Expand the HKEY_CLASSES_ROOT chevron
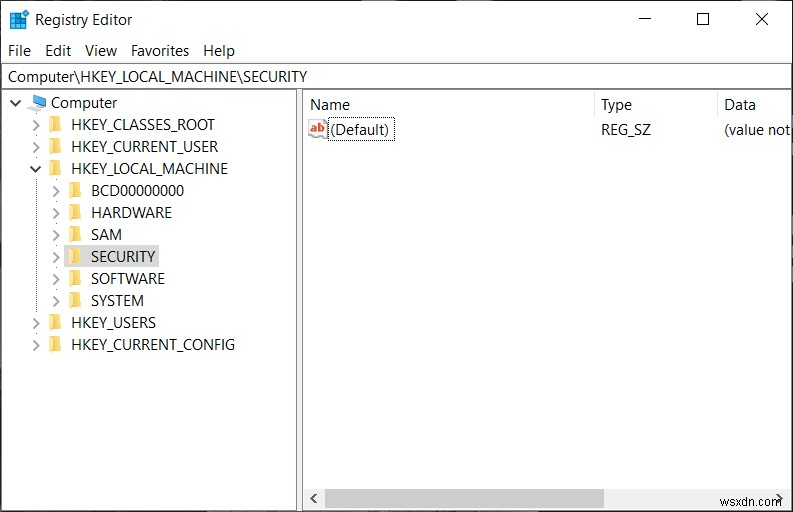 pos(36,125)
